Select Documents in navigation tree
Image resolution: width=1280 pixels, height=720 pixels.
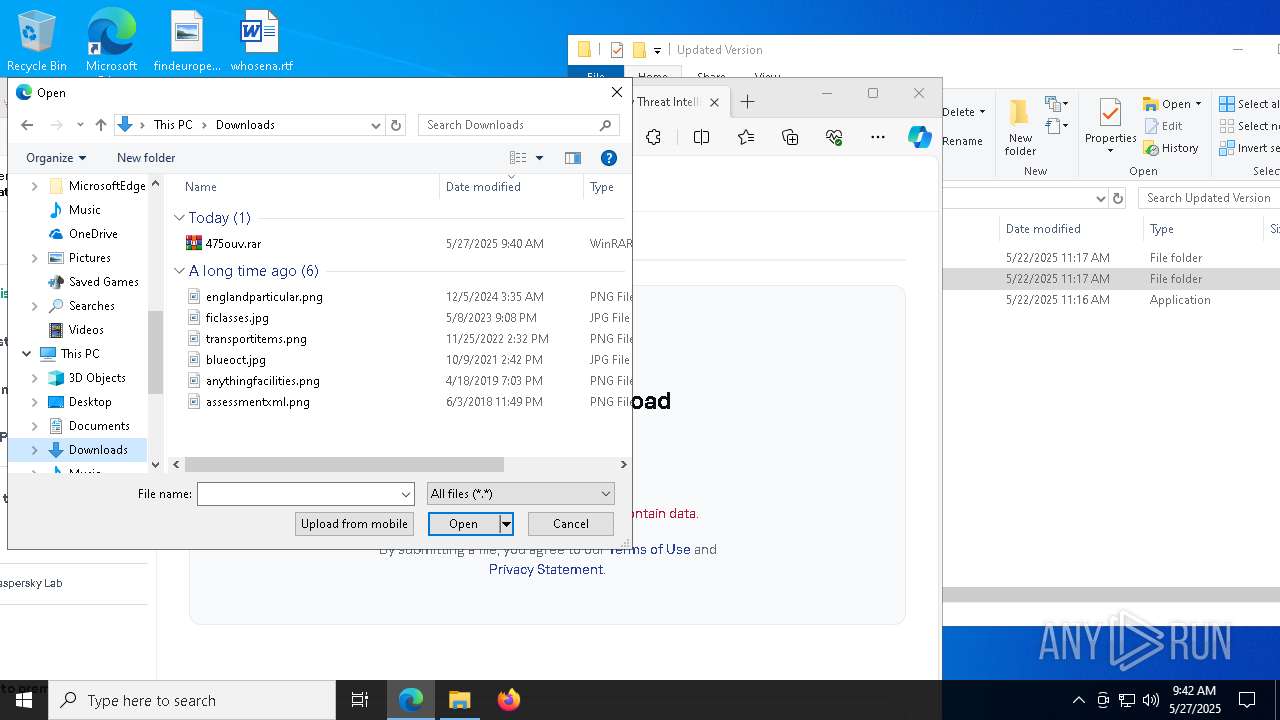tap(99, 426)
